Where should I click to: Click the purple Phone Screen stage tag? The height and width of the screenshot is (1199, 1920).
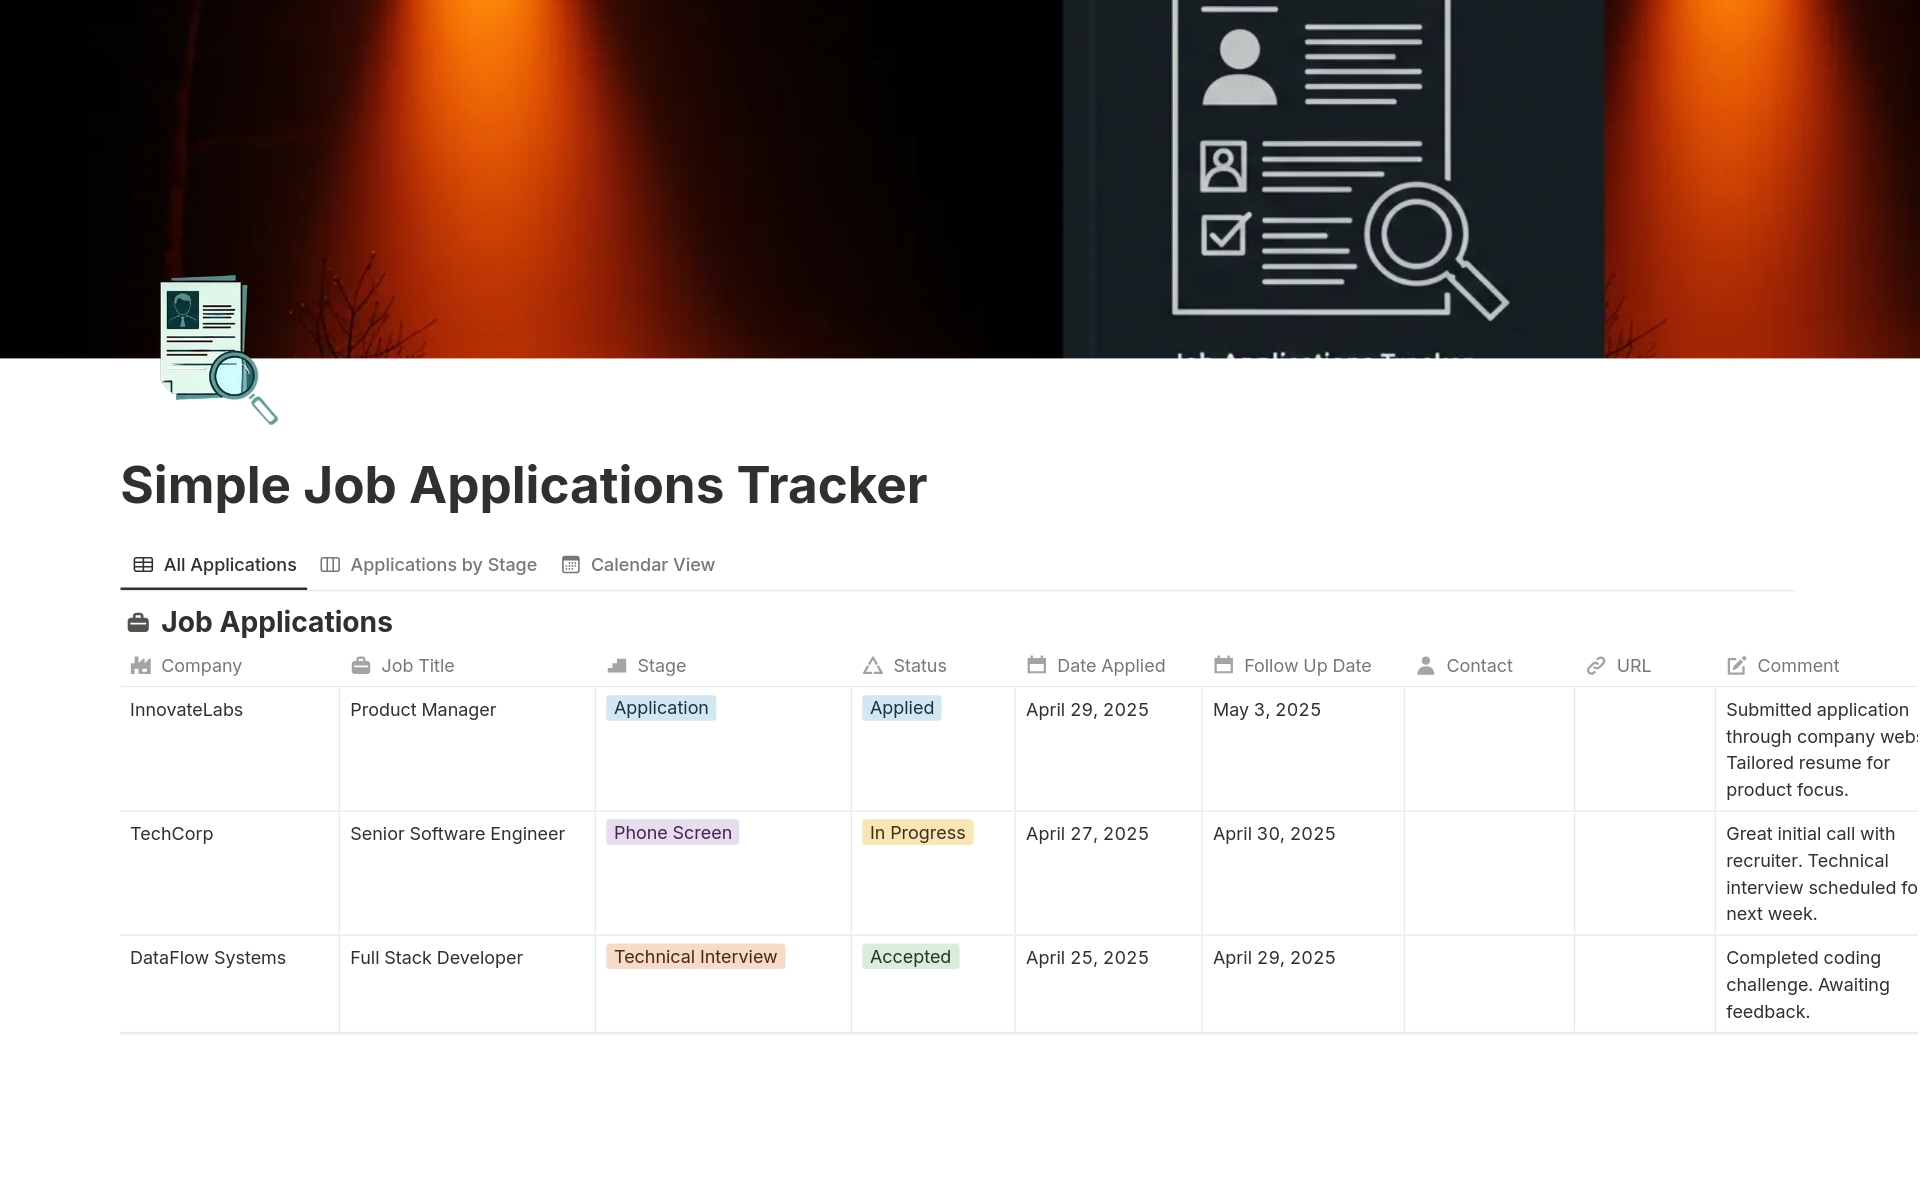(673, 833)
